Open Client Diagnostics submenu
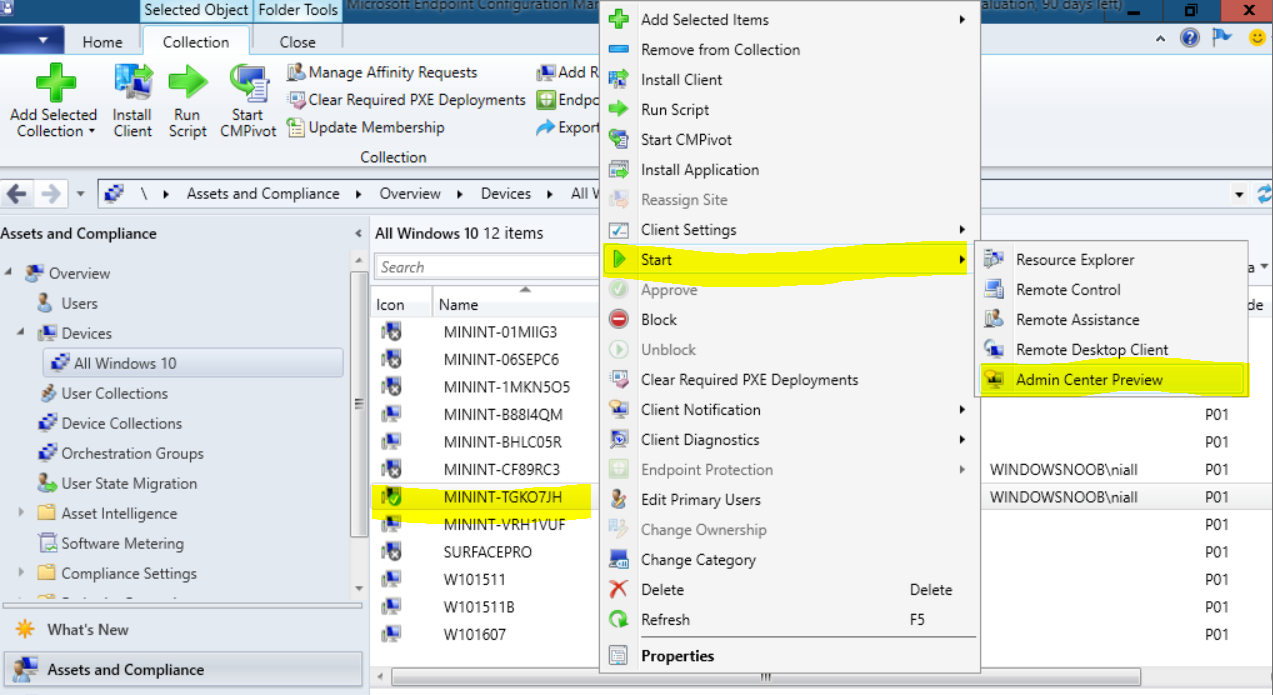The image size is (1273, 695). 788,439
